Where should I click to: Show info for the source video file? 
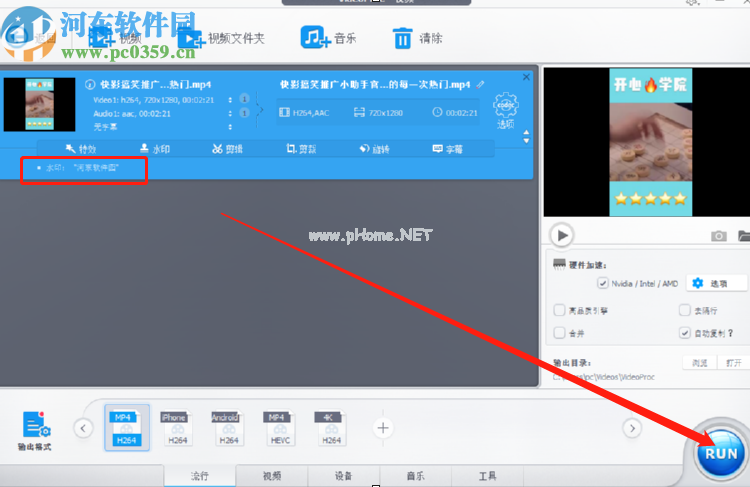[x=90, y=85]
